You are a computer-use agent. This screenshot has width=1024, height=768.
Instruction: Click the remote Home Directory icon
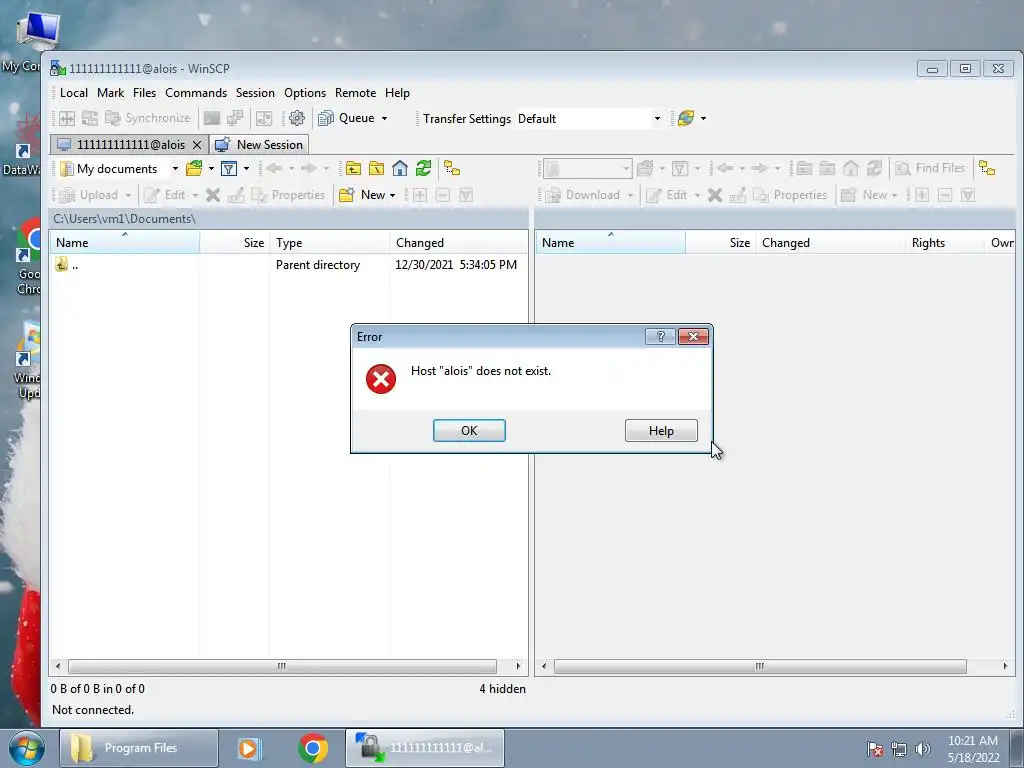850,168
